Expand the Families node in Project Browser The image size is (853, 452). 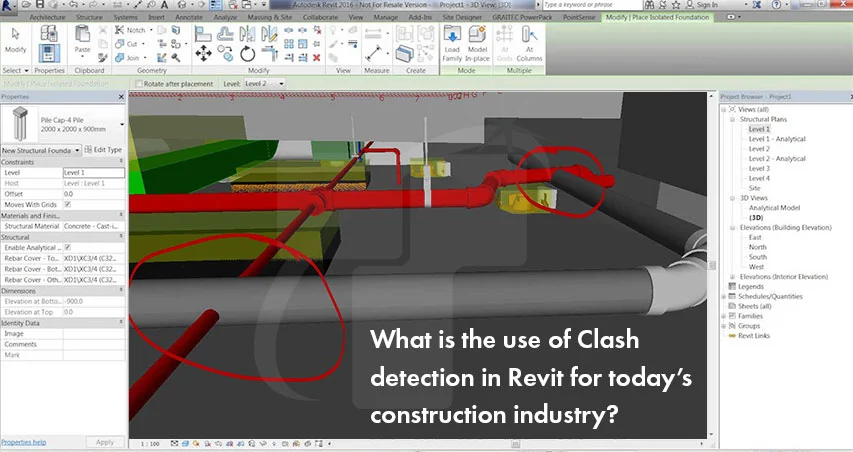coord(724,316)
